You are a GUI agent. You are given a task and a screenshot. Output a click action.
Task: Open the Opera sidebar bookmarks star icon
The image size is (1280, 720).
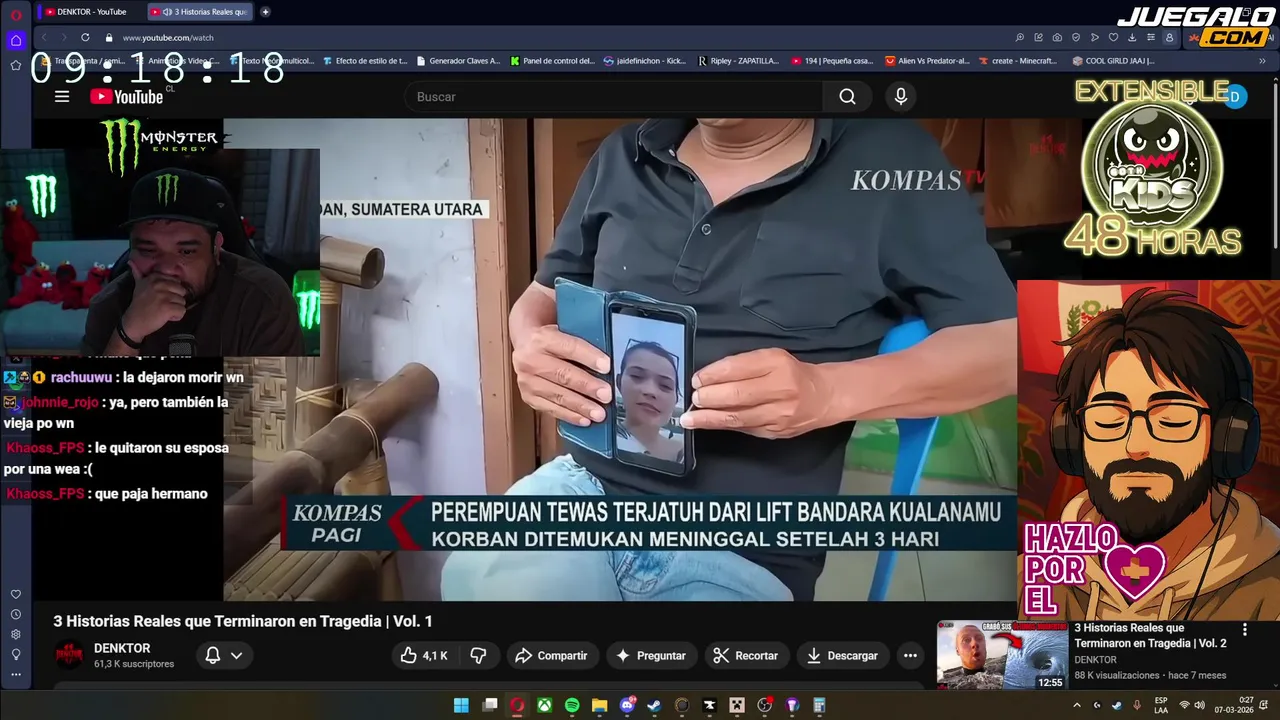[16, 65]
